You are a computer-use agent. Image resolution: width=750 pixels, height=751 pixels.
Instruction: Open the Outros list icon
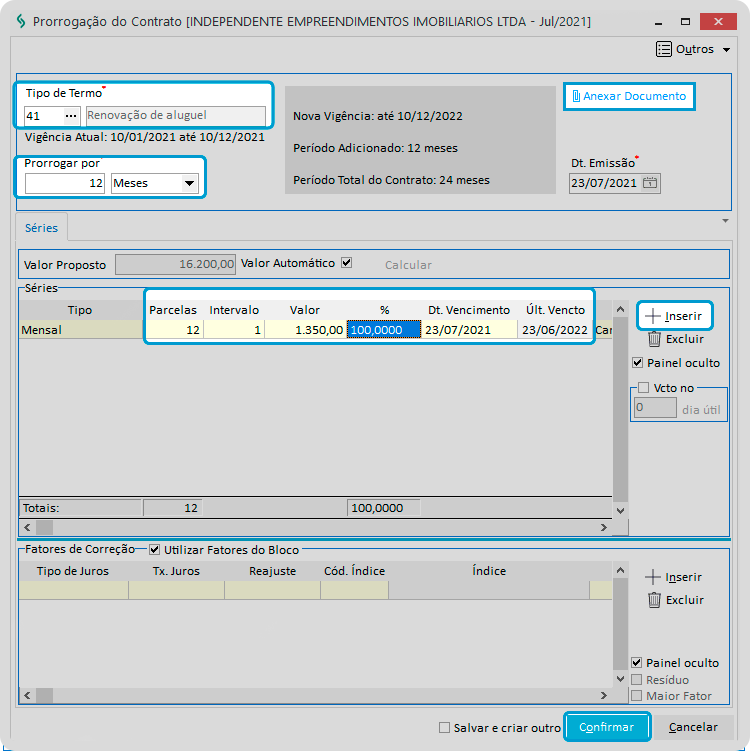663,49
